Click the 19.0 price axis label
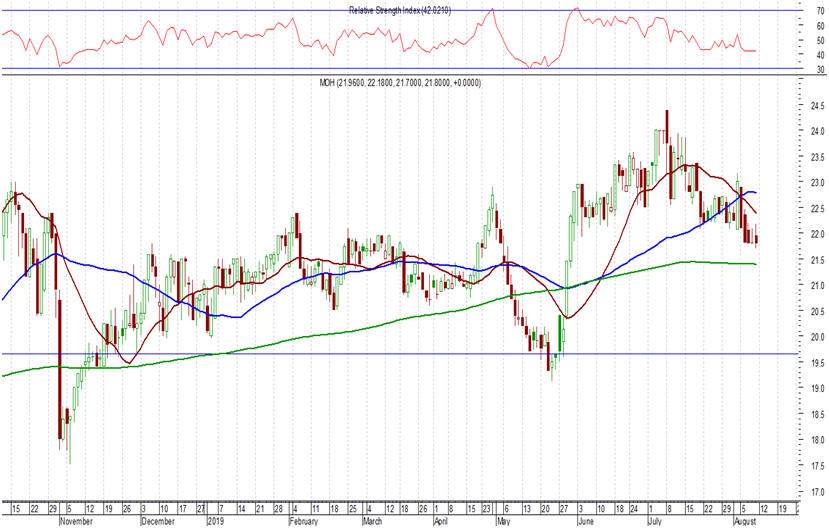The image size is (829, 528). pos(818,388)
